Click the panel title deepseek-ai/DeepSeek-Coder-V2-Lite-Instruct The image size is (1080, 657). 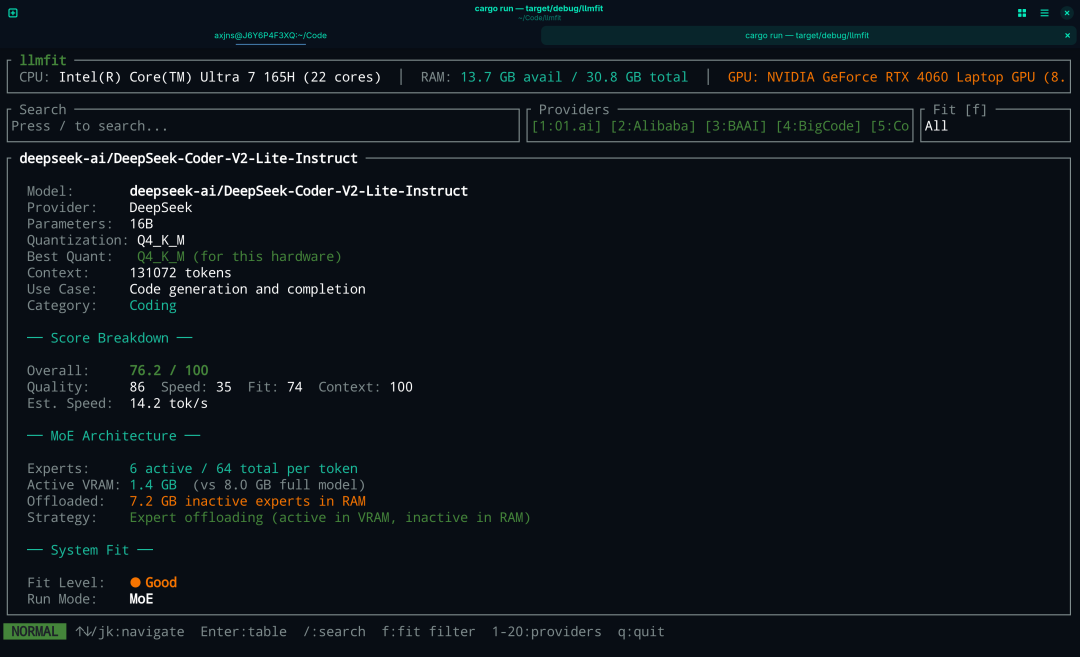[189, 158]
